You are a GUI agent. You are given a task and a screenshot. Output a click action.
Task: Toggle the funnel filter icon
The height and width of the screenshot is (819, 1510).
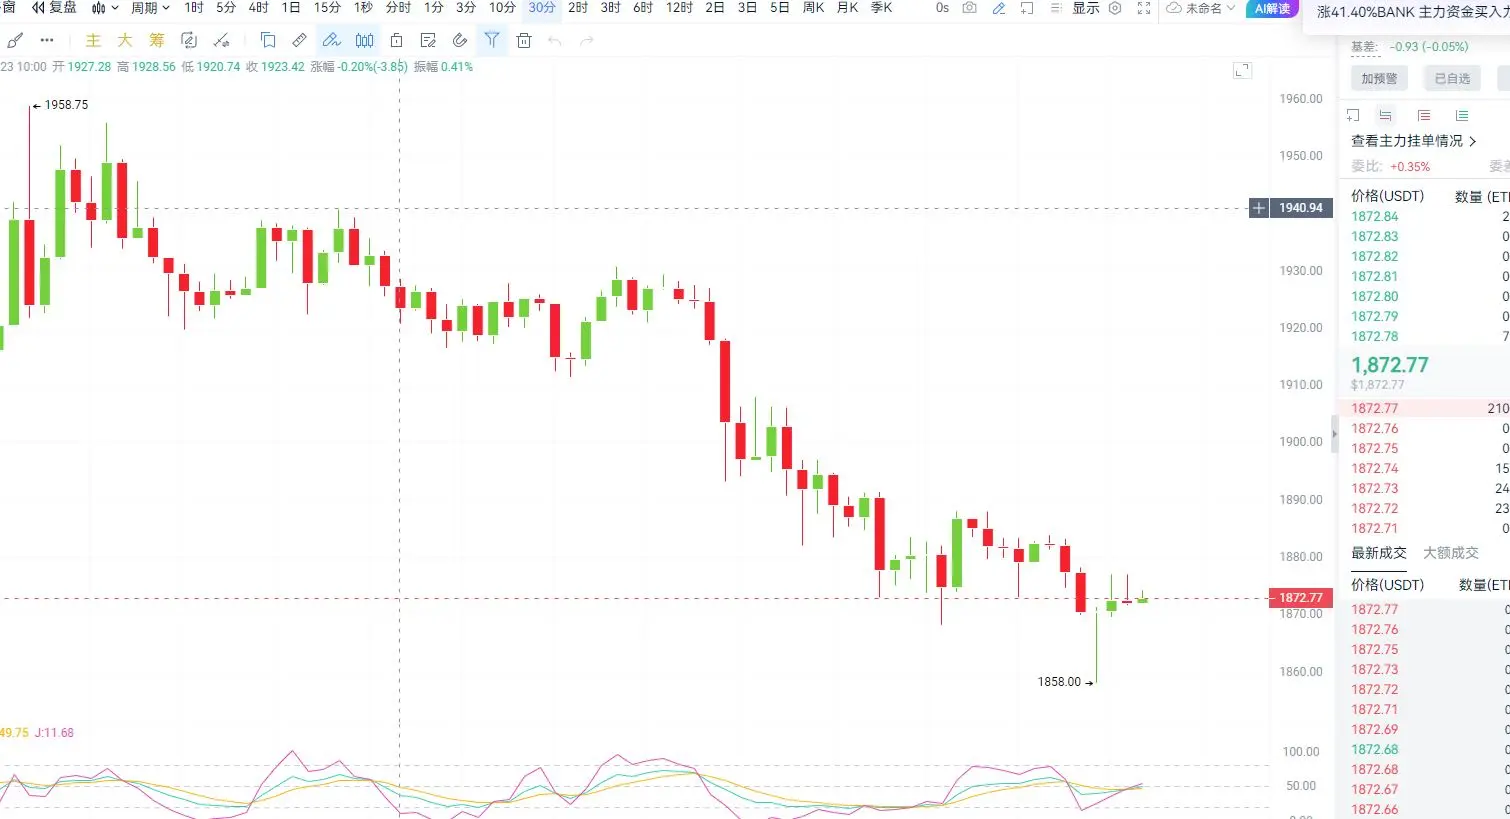(492, 41)
